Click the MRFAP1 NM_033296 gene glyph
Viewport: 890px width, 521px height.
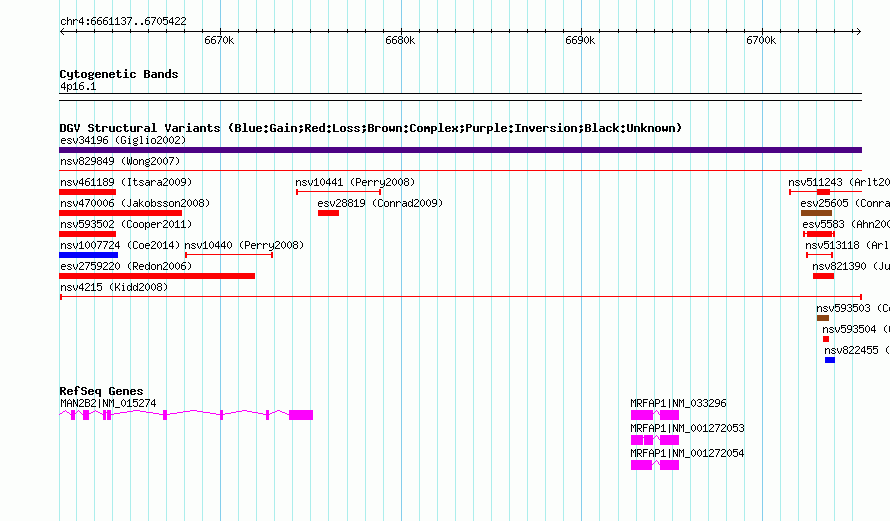coord(655,415)
